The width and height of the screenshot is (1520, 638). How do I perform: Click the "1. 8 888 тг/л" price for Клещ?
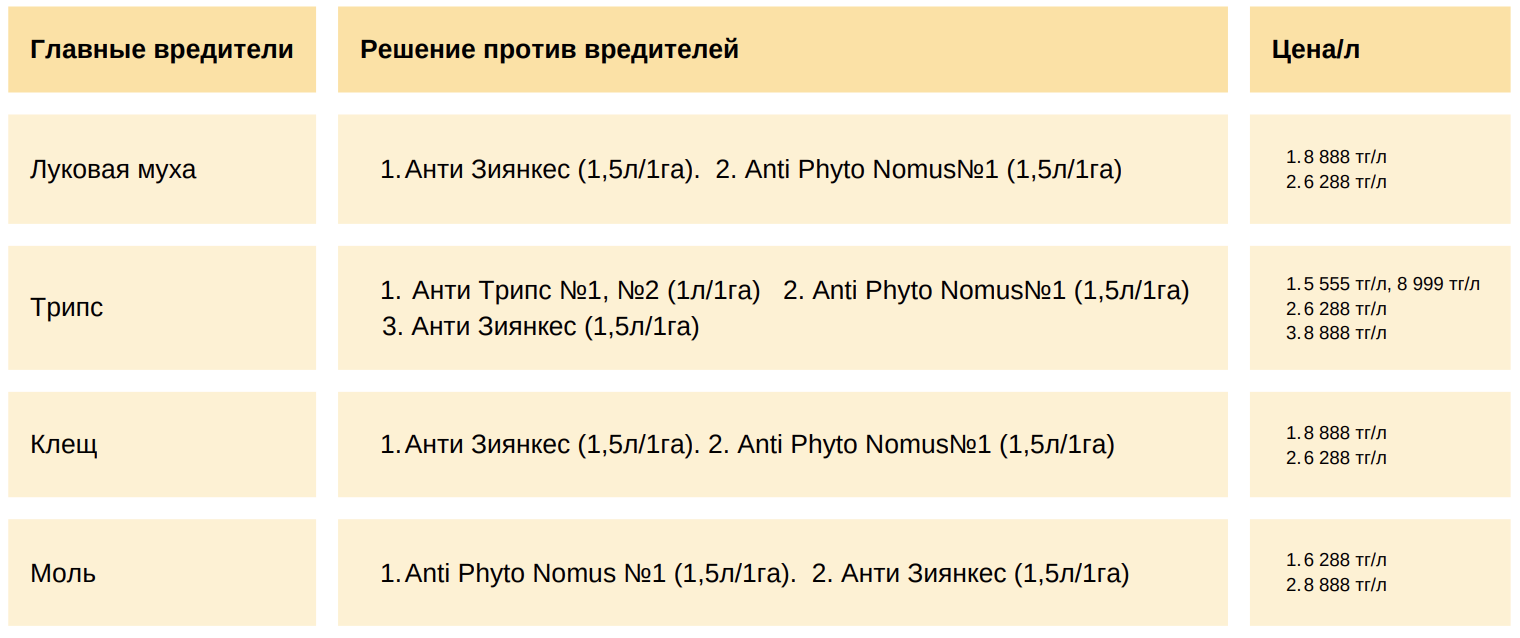pos(1337,433)
